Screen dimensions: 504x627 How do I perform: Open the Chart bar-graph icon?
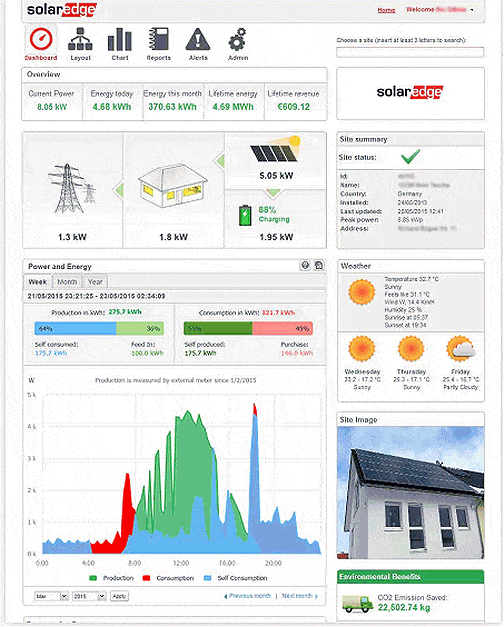tap(120, 39)
